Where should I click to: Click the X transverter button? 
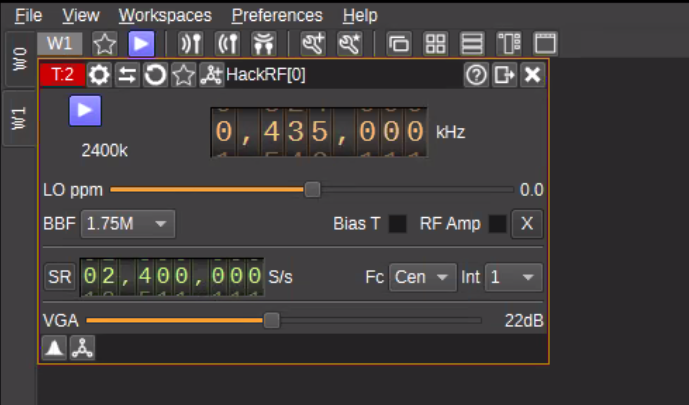[527, 224]
